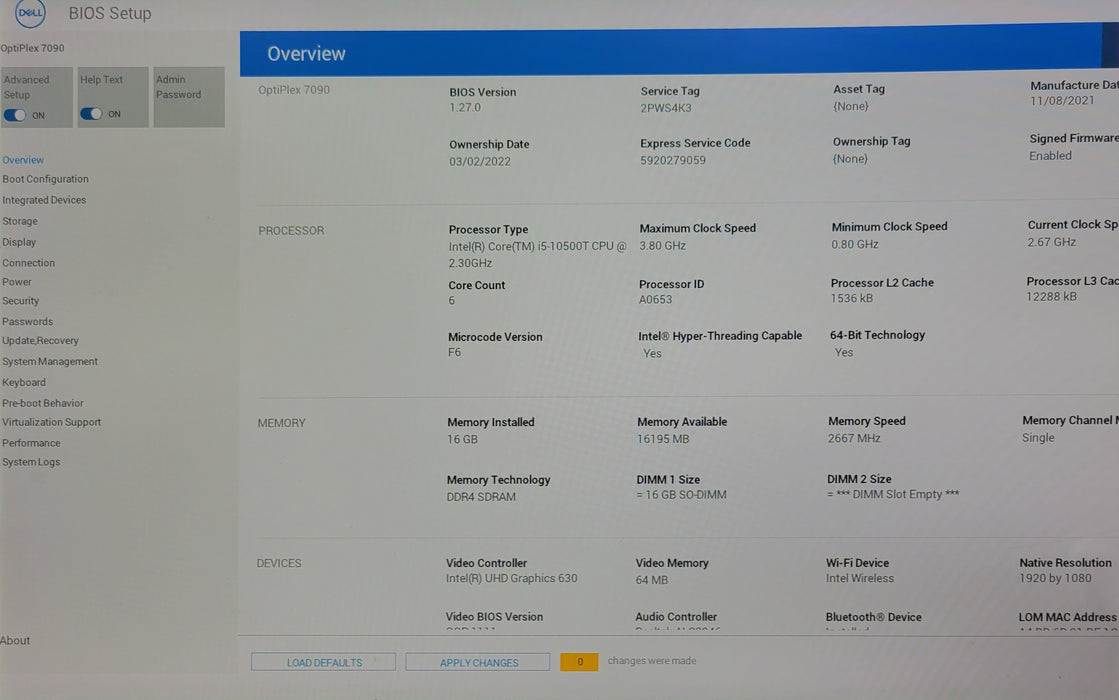
Task: Open the Admin Password tile
Action: pos(189,97)
